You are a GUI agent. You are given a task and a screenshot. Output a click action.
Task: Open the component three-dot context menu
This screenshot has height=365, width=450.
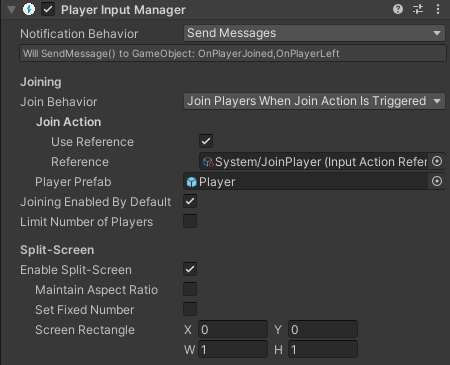438,9
